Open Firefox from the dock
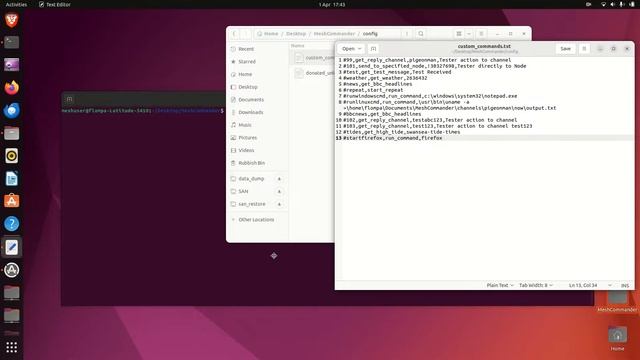Screen dimensions: 640x360 pyautogui.click(x=11, y=87)
